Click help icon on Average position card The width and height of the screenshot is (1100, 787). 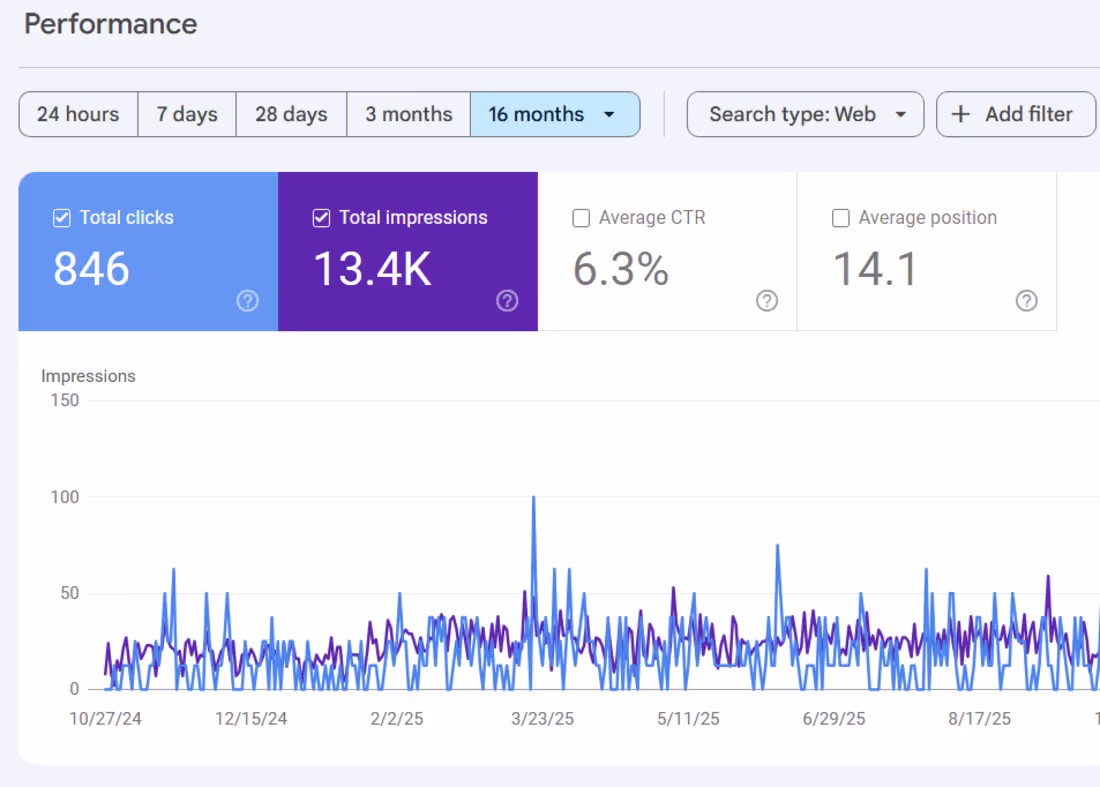pyautogui.click(x=1027, y=300)
